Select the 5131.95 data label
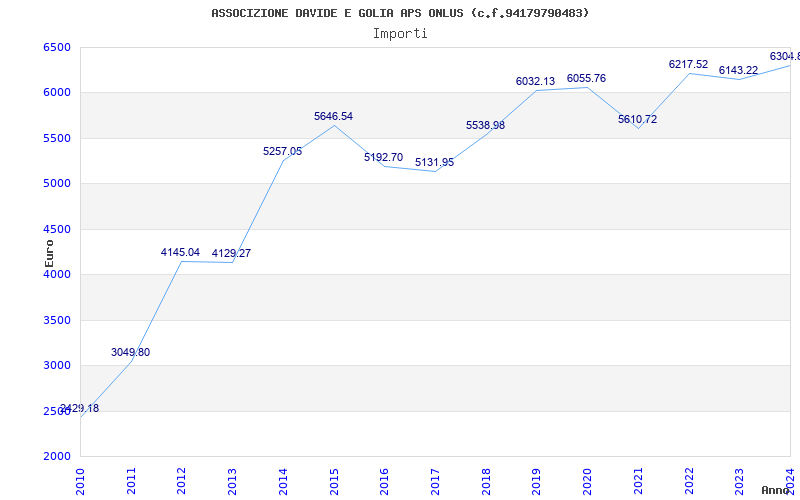The height and width of the screenshot is (500, 800). pyautogui.click(x=435, y=162)
